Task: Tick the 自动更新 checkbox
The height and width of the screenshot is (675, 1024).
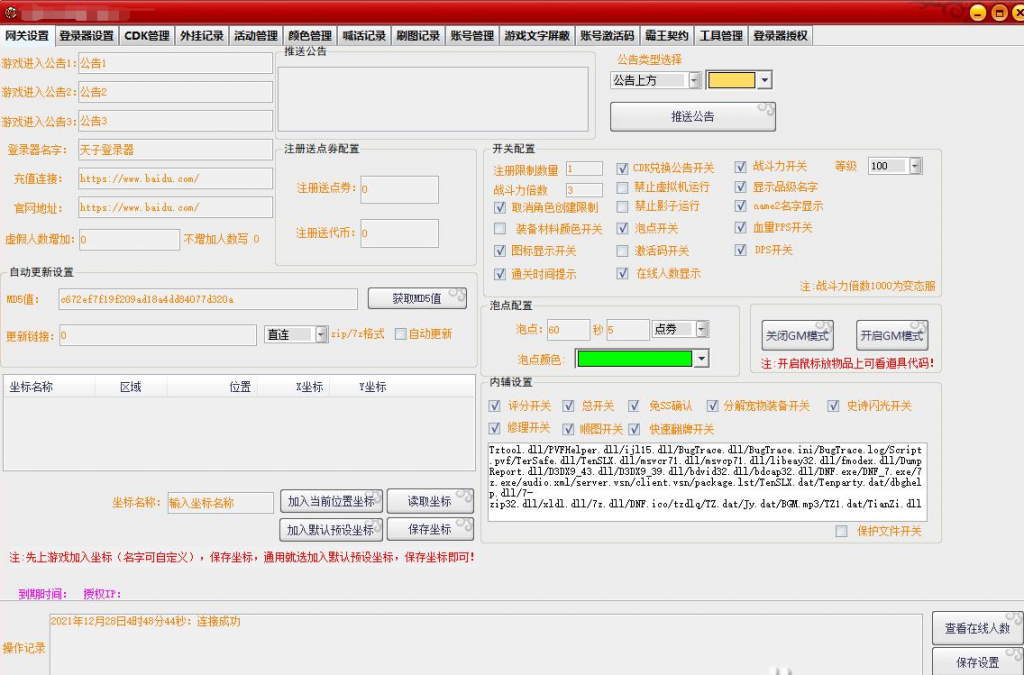Action: pos(401,334)
